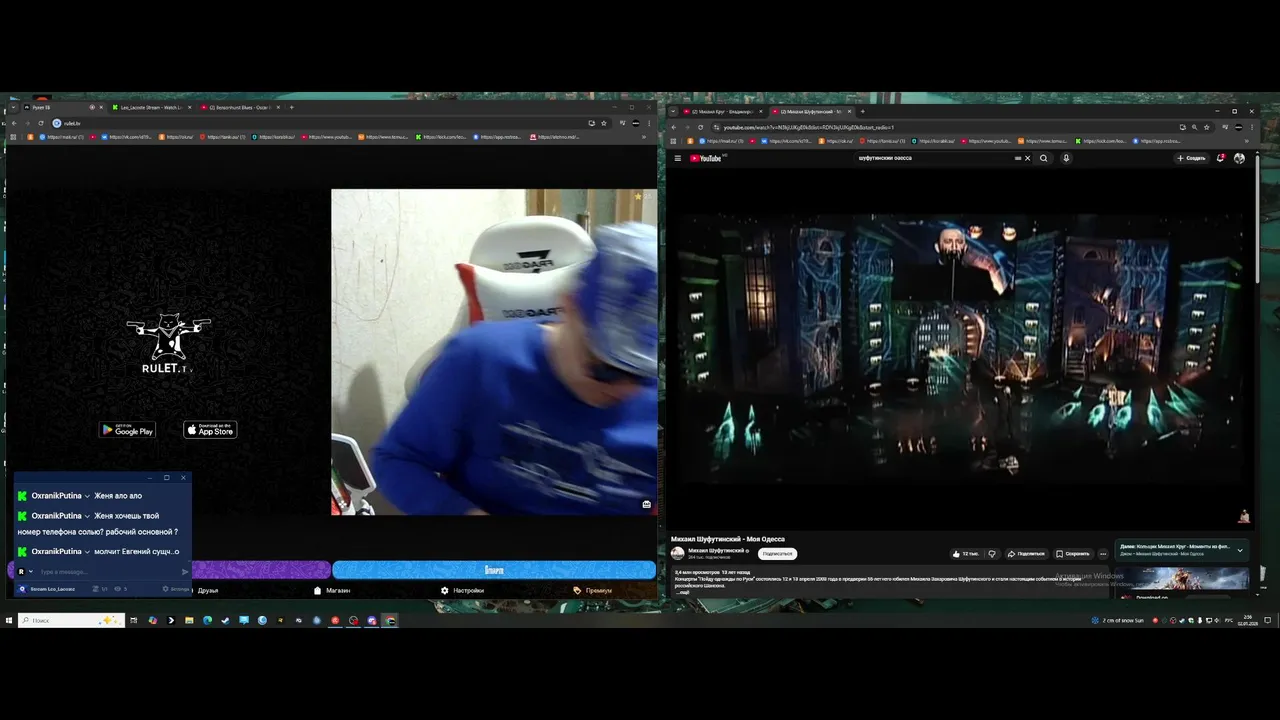Open chat identity dropdown next to R badge
Image resolution: width=1280 pixels, height=720 pixels.
pos(31,572)
